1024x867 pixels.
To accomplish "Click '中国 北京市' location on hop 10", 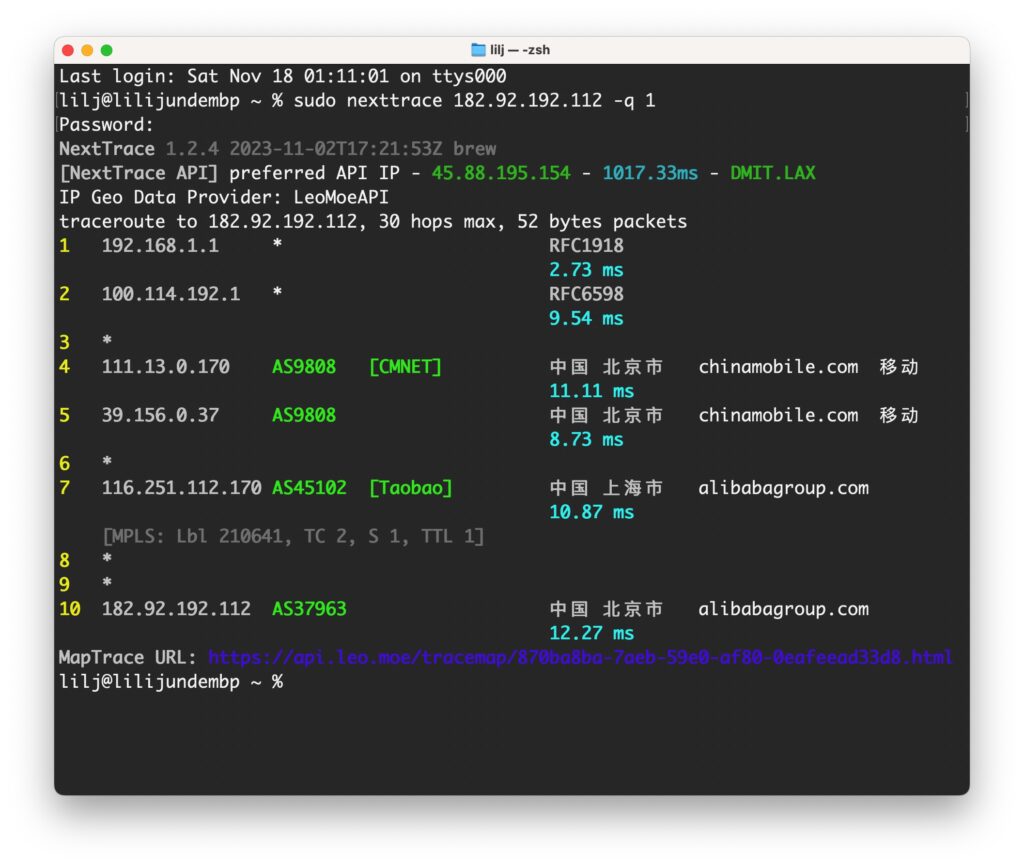I will [605, 608].
